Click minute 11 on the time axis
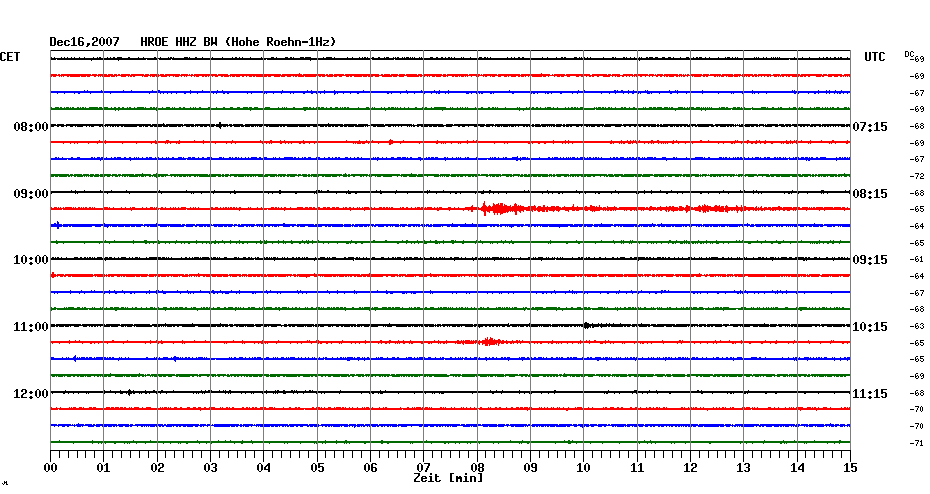Viewport: 930px width, 494px height. pos(637,468)
